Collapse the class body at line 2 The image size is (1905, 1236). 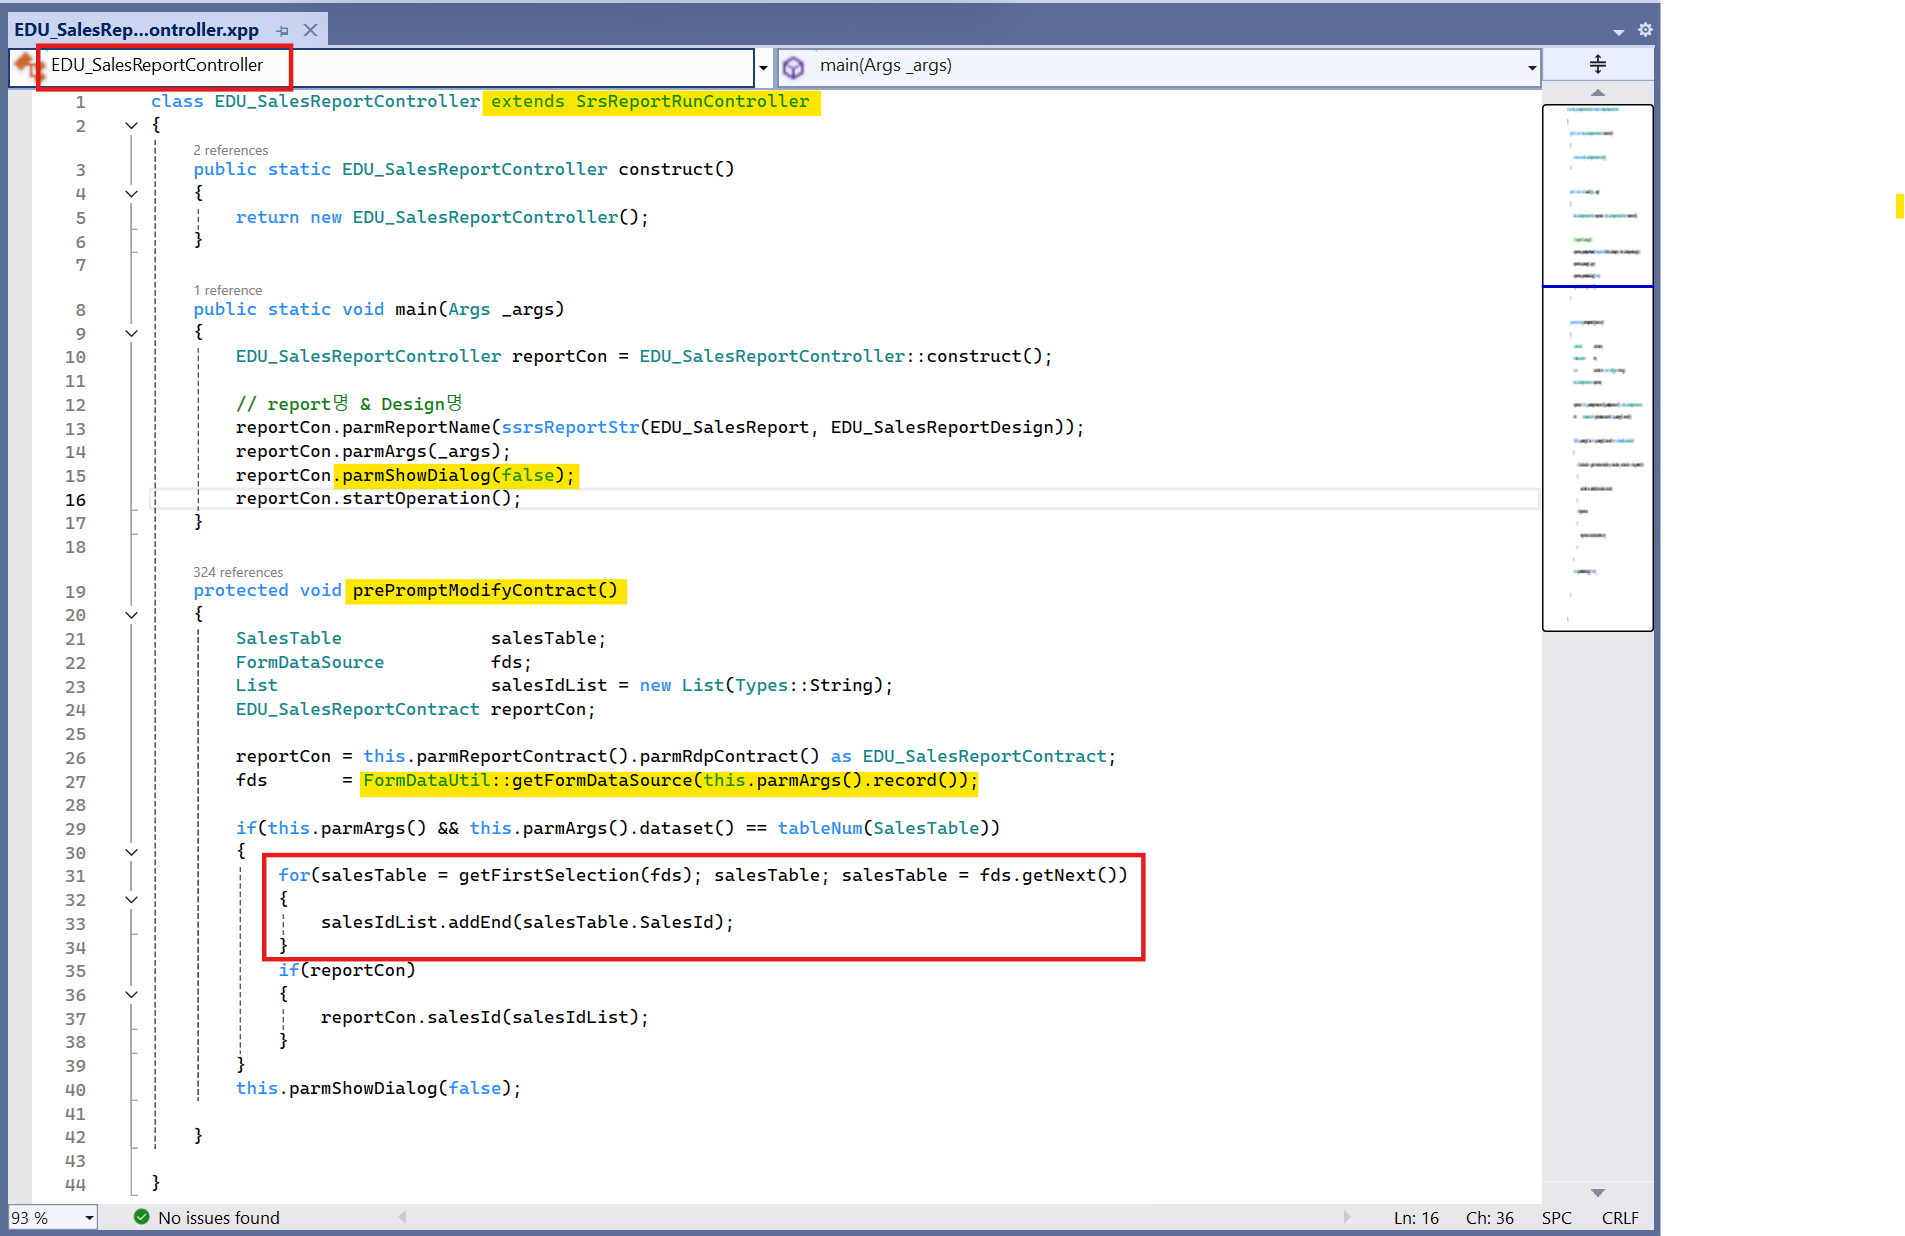pos(131,126)
